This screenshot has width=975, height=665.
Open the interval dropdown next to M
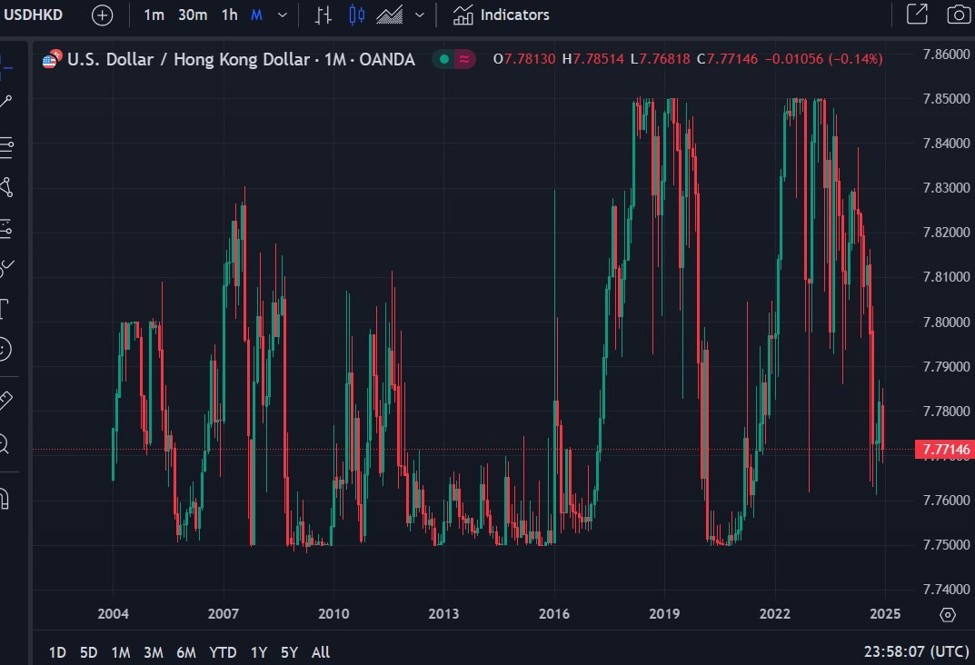283,15
